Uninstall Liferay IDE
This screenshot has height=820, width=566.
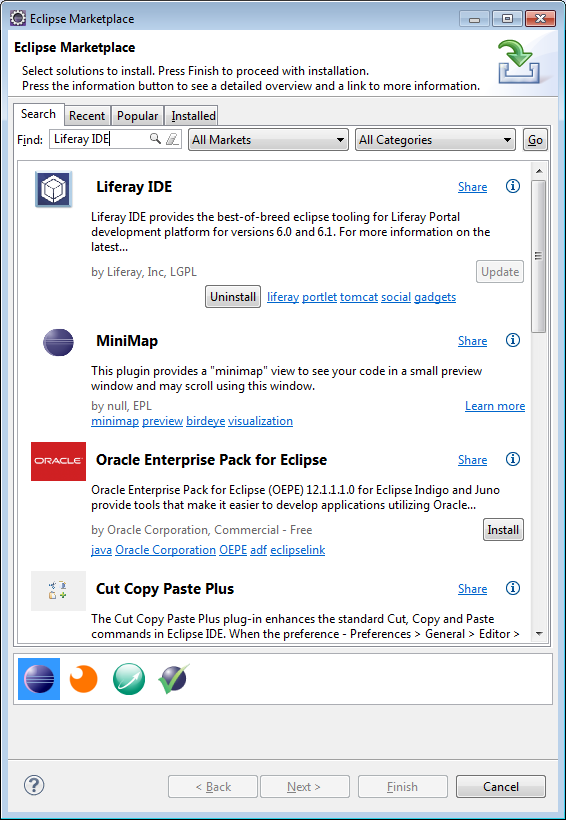click(233, 297)
